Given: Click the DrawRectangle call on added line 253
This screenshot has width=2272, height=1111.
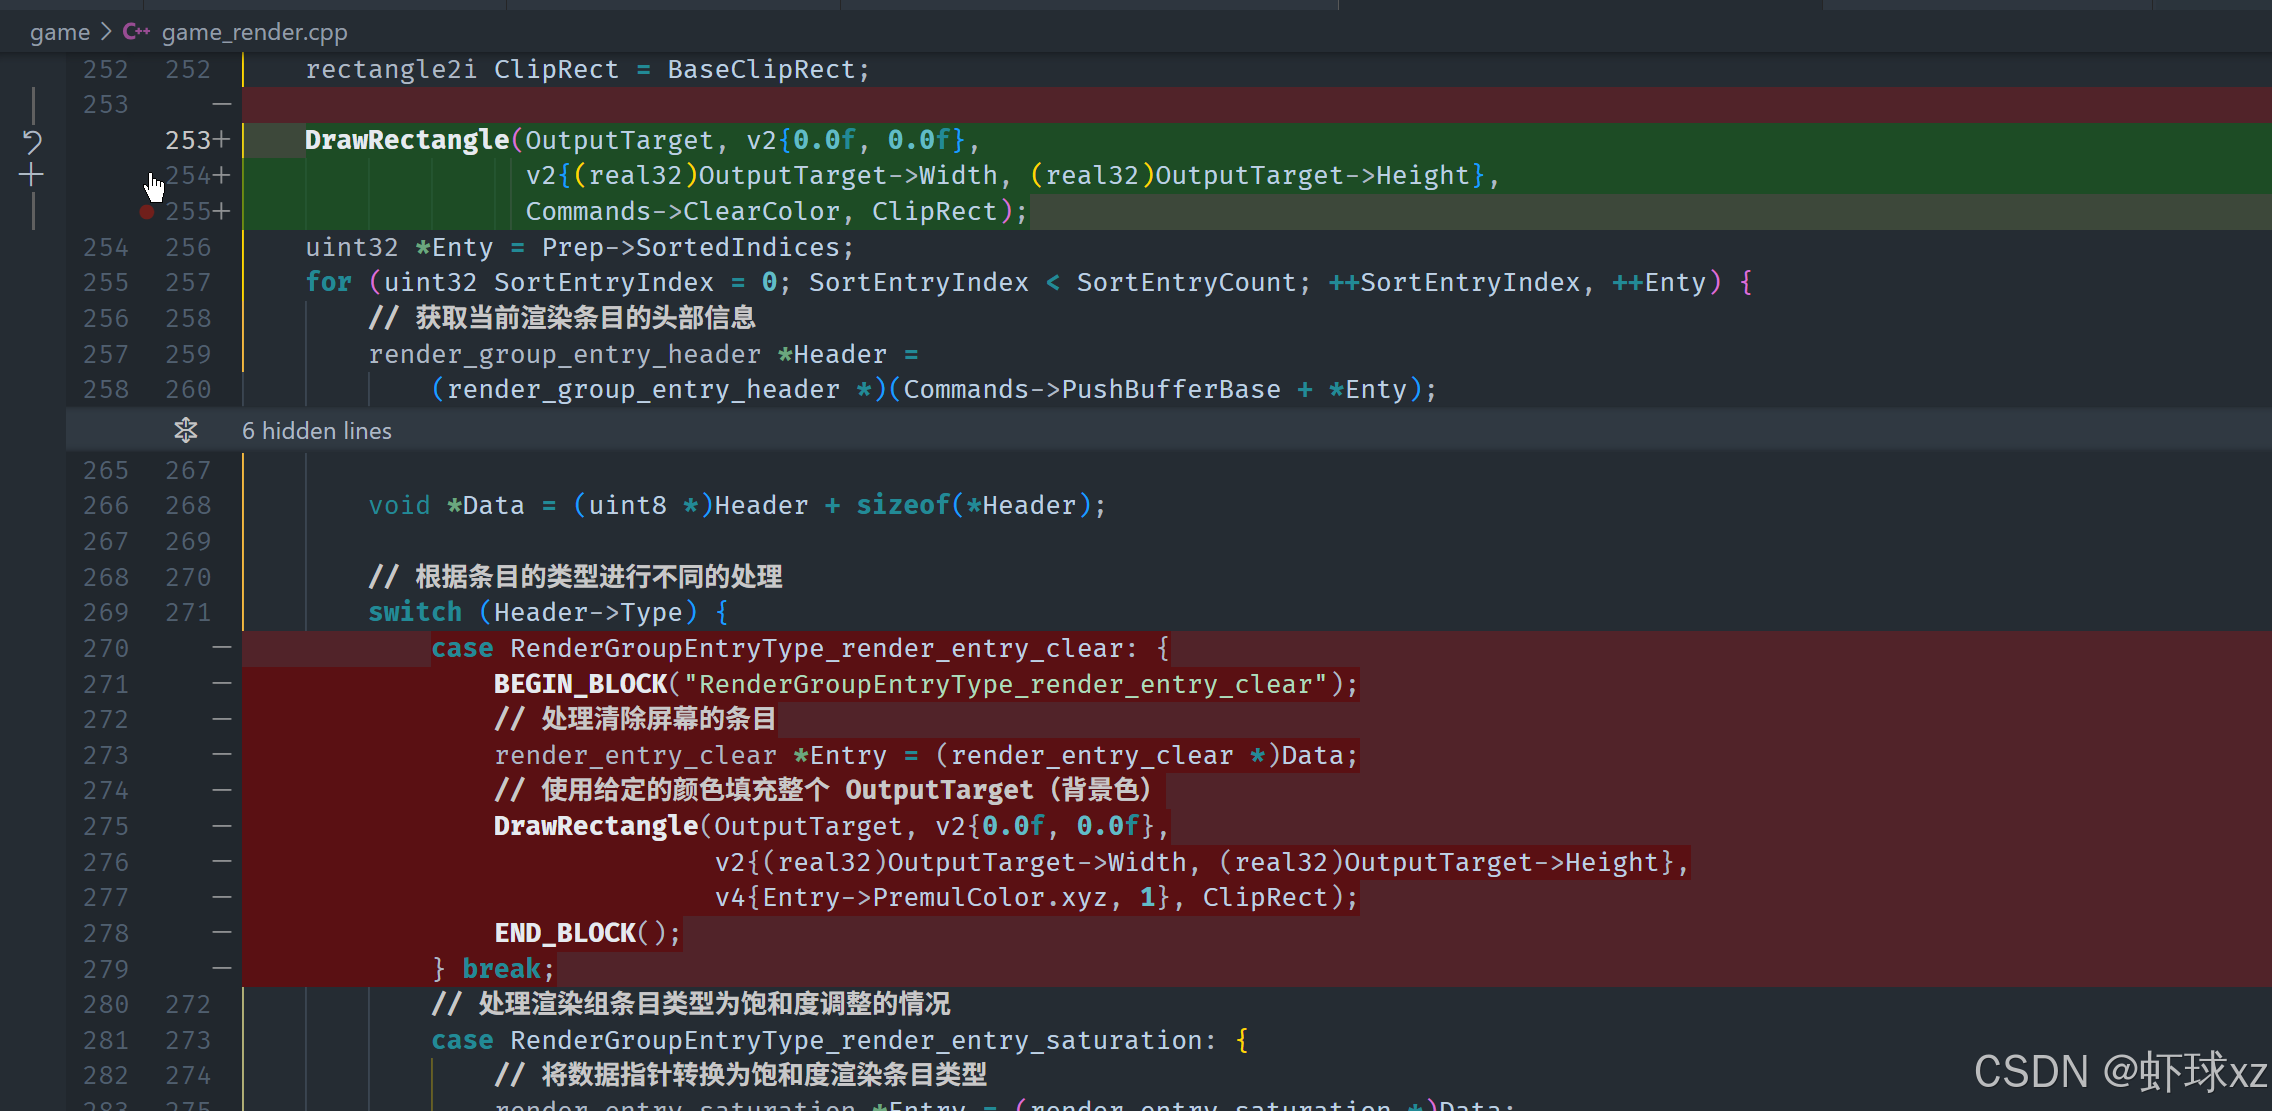Looking at the screenshot, I should click(x=407, y=140).
